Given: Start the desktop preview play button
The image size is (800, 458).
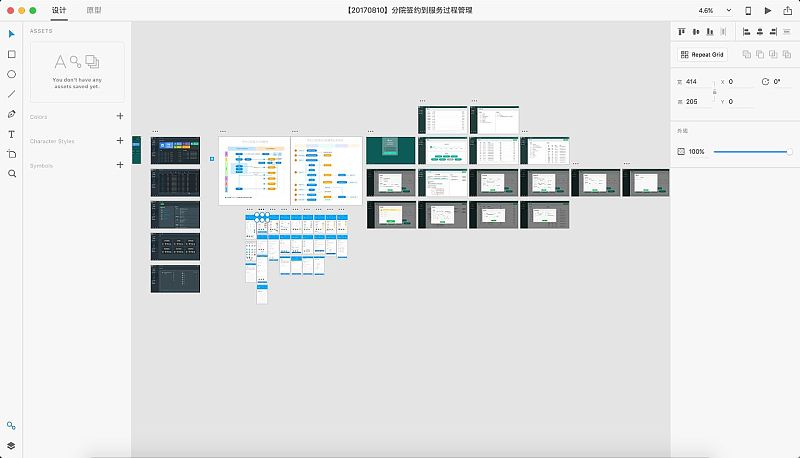Looking at the screenshot, I should (x=768, y=11).
